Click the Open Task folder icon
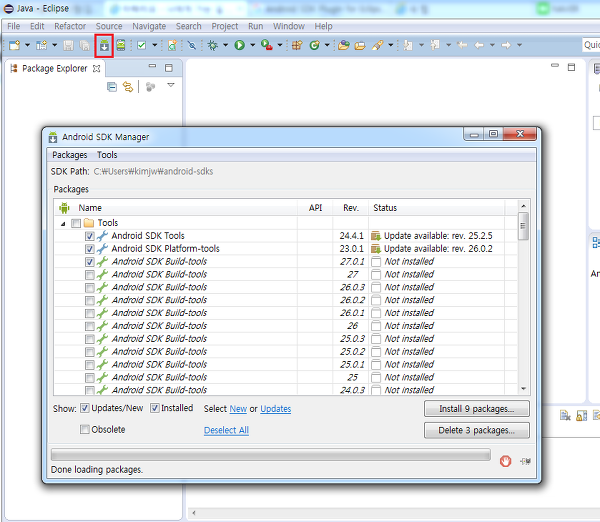 pyautogui.click(x=360, y=46)
